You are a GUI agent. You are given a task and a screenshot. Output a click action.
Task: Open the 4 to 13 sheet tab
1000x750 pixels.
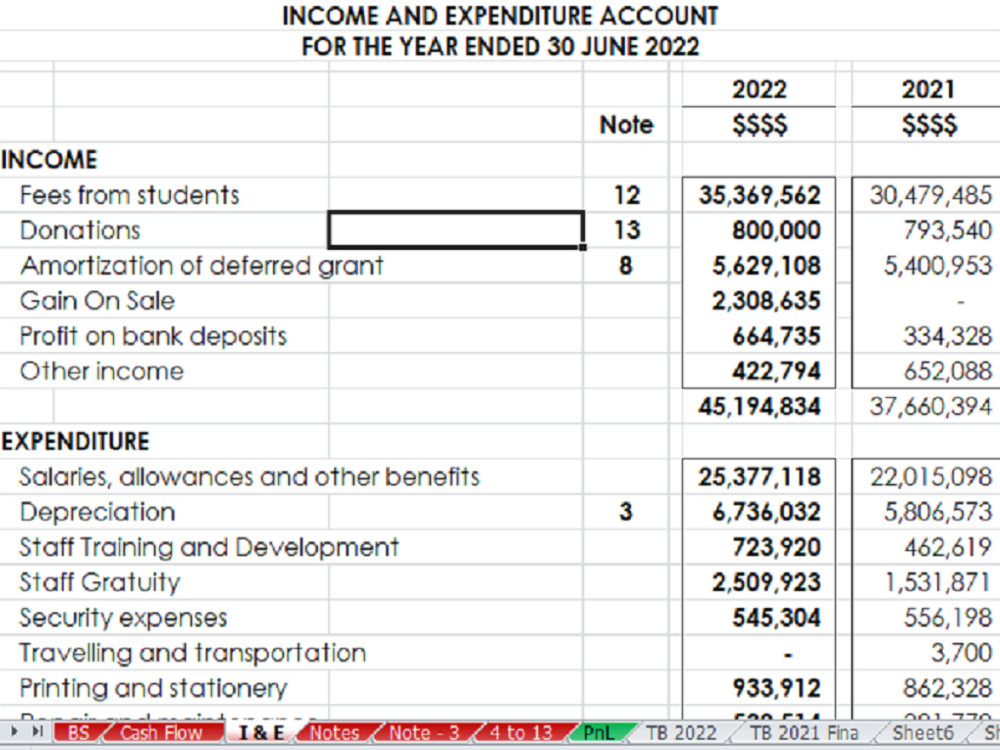(x=520, y=733)
